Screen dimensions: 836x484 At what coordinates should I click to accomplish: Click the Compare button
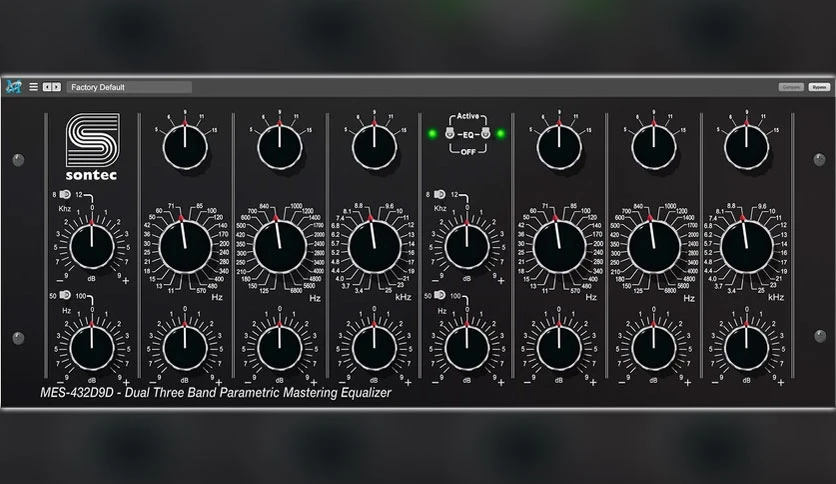[x=791, y=87]
